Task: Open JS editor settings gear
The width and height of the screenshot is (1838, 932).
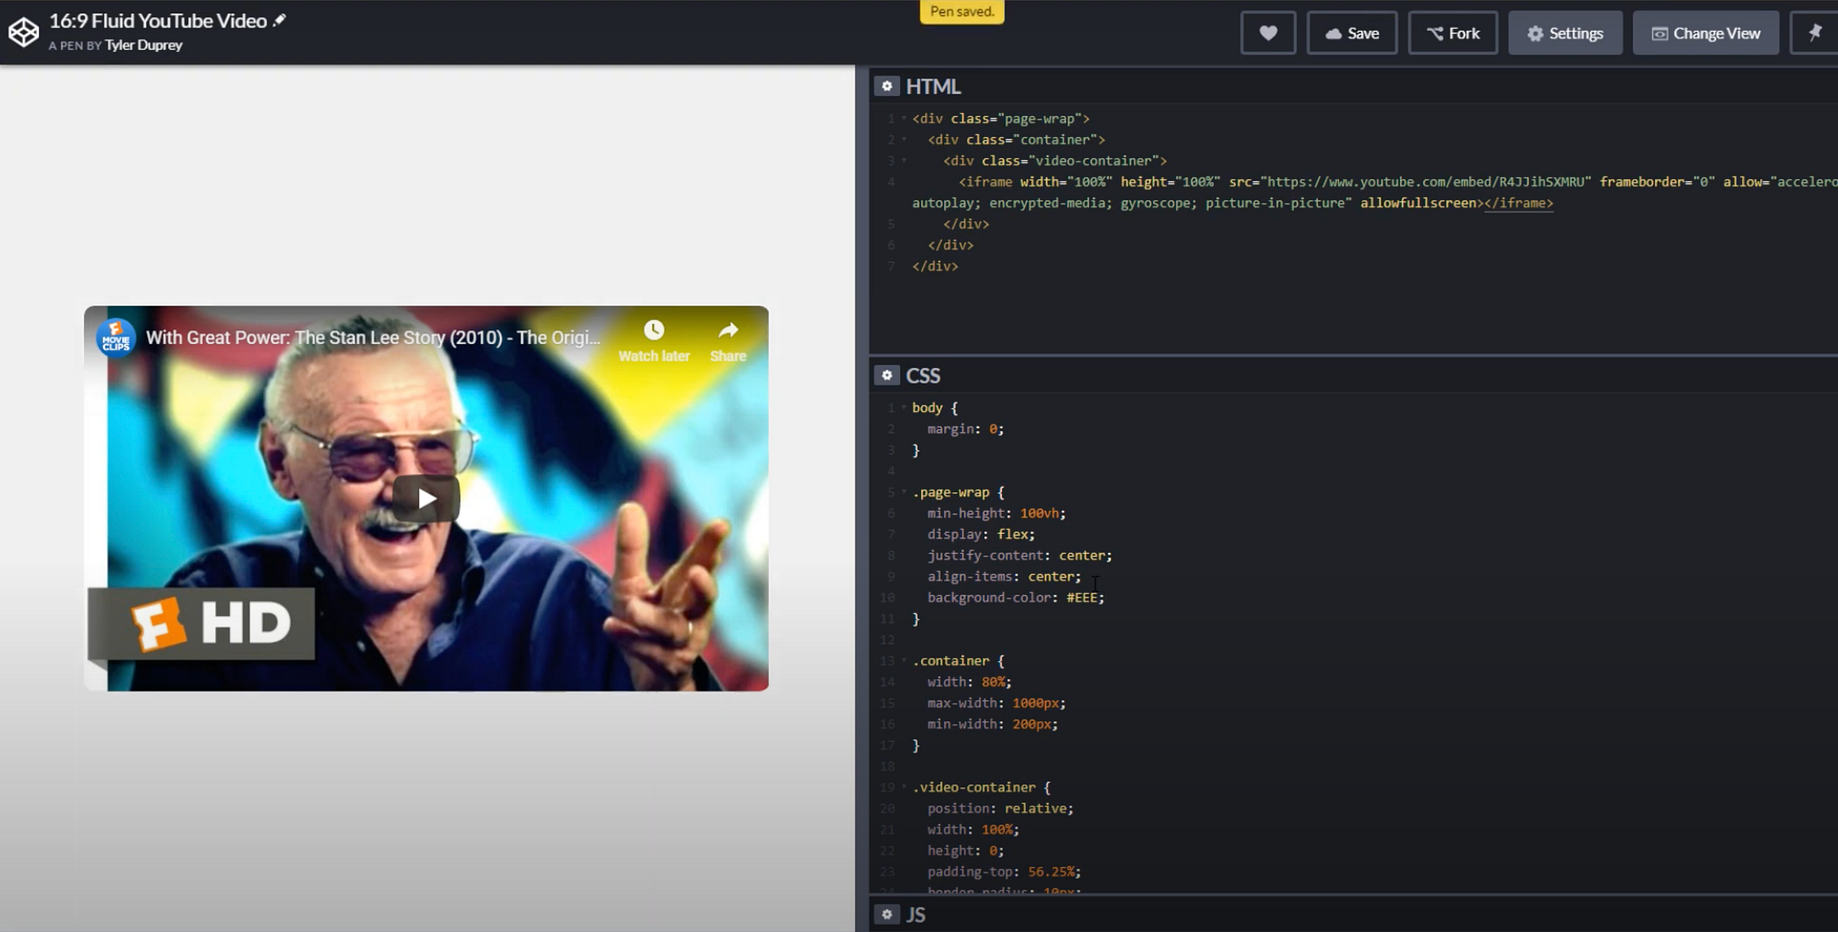Action: [x=886, y=914]
